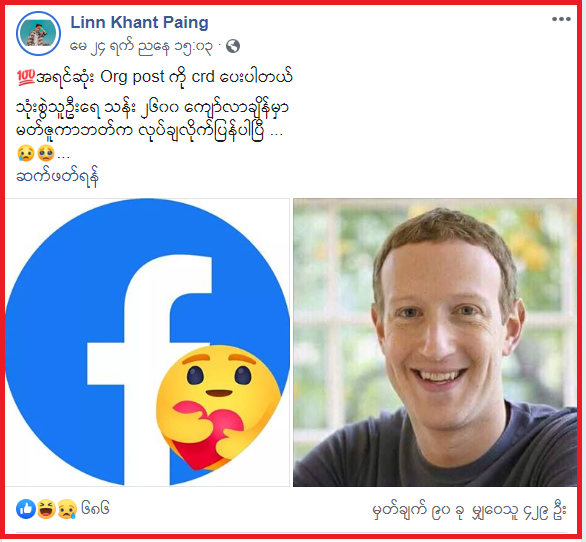Image resolution: width=586 pixels, height=542 pixels.
Task: Click the care emoji hugging heart
Action: (218, 407)
